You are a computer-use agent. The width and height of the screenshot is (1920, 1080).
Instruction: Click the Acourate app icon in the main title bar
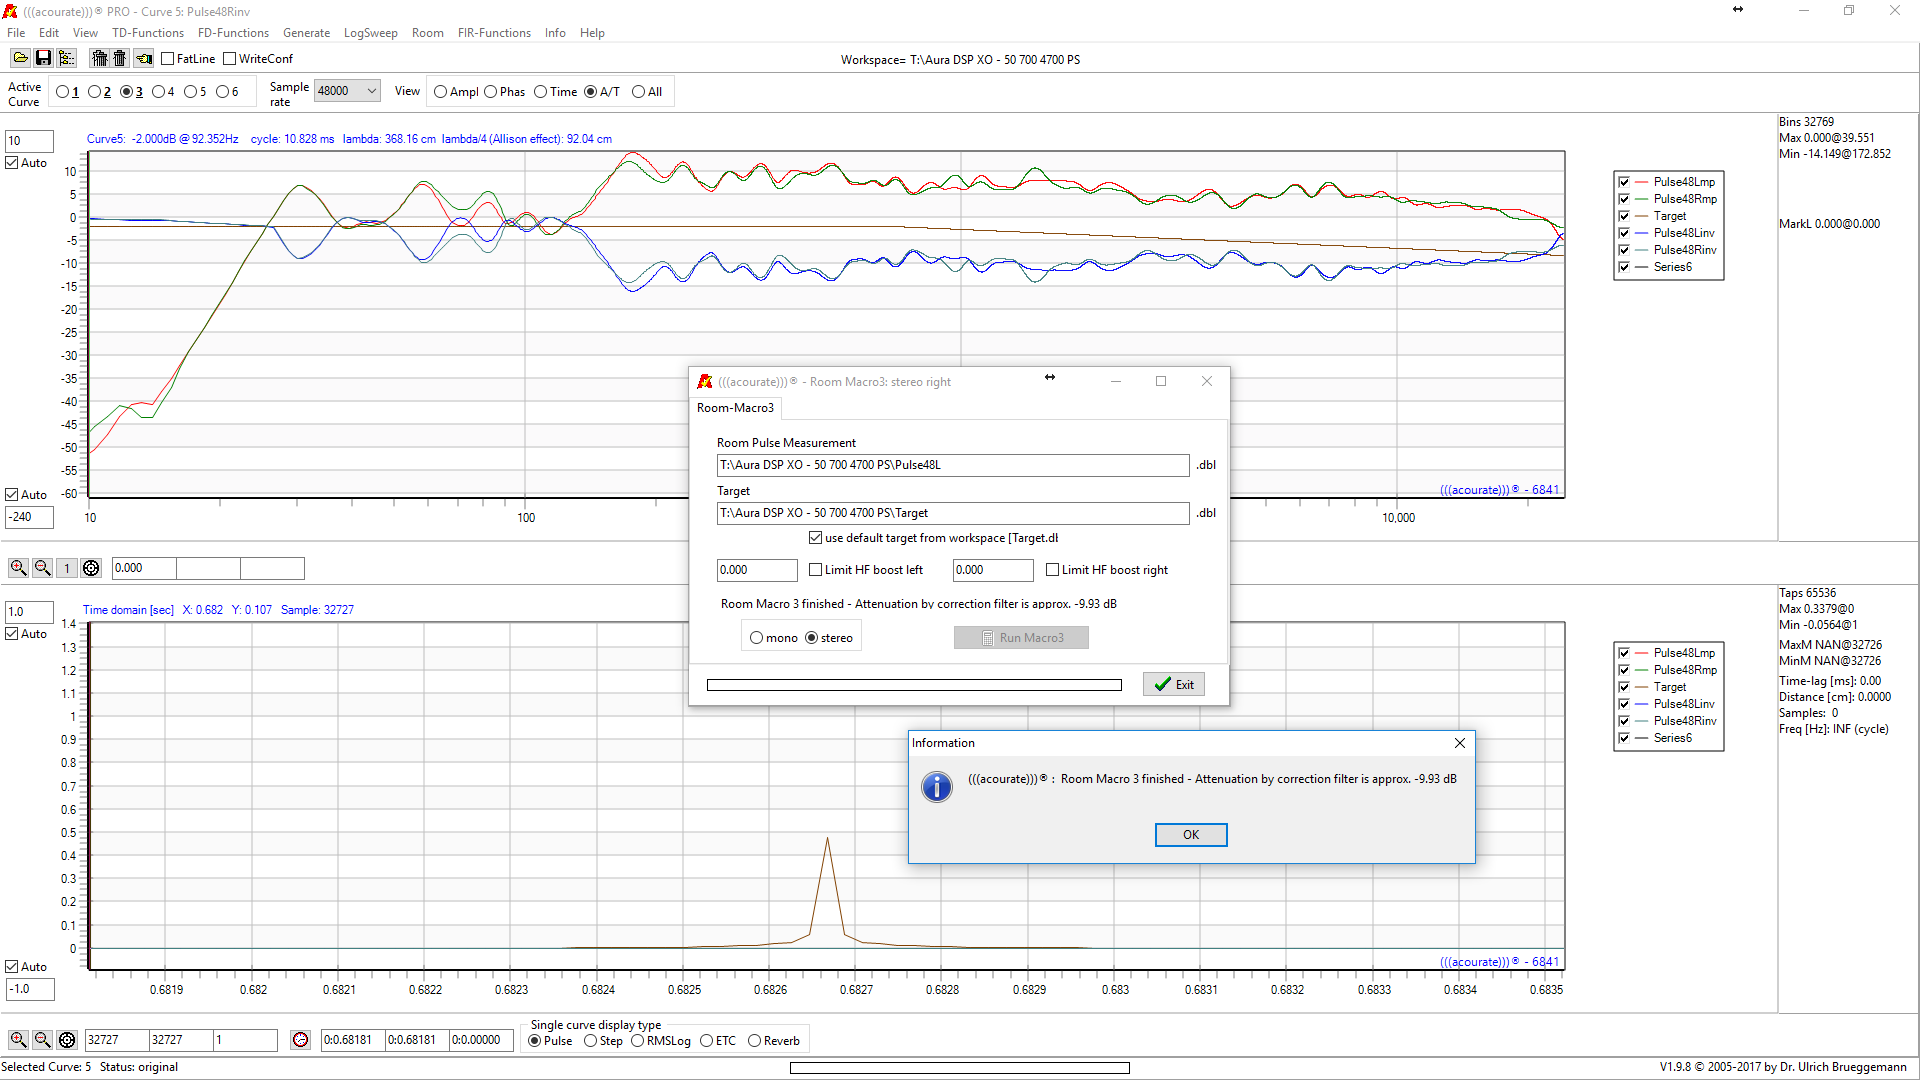point(10,11)
